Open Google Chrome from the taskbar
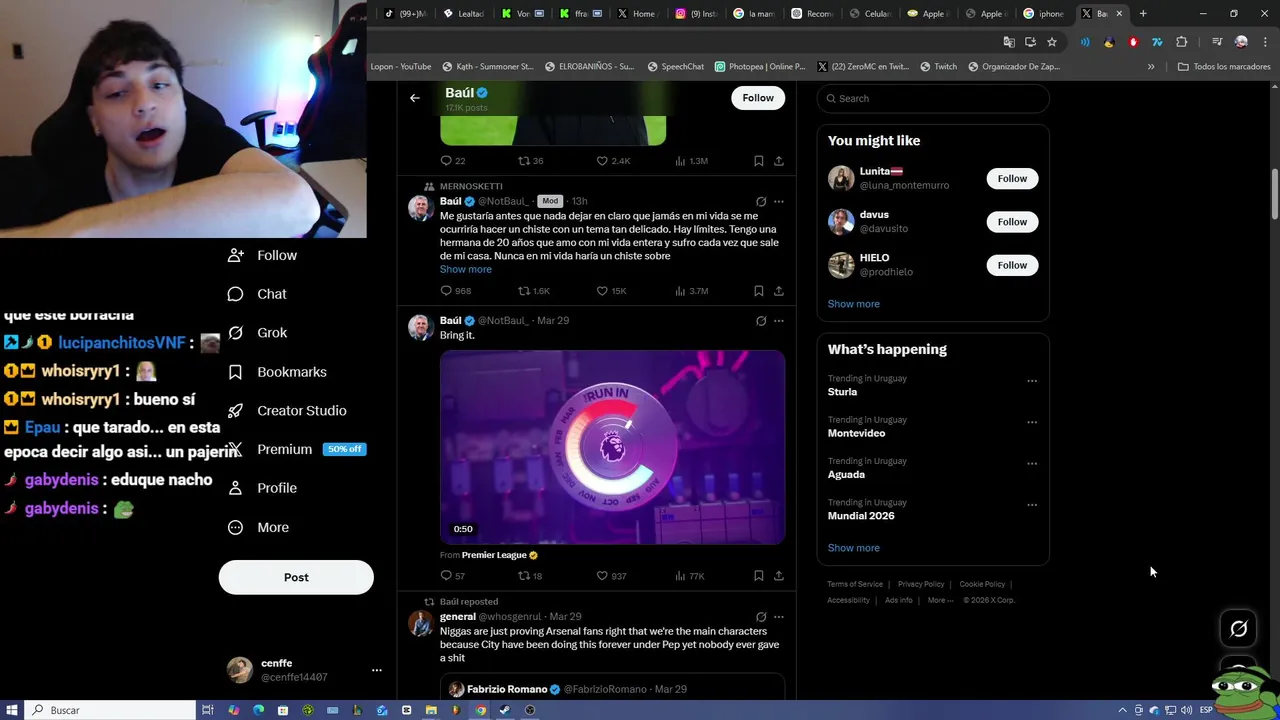This screenshot has height=720, width=1280. pyautogui.click(x=480, y=710)
